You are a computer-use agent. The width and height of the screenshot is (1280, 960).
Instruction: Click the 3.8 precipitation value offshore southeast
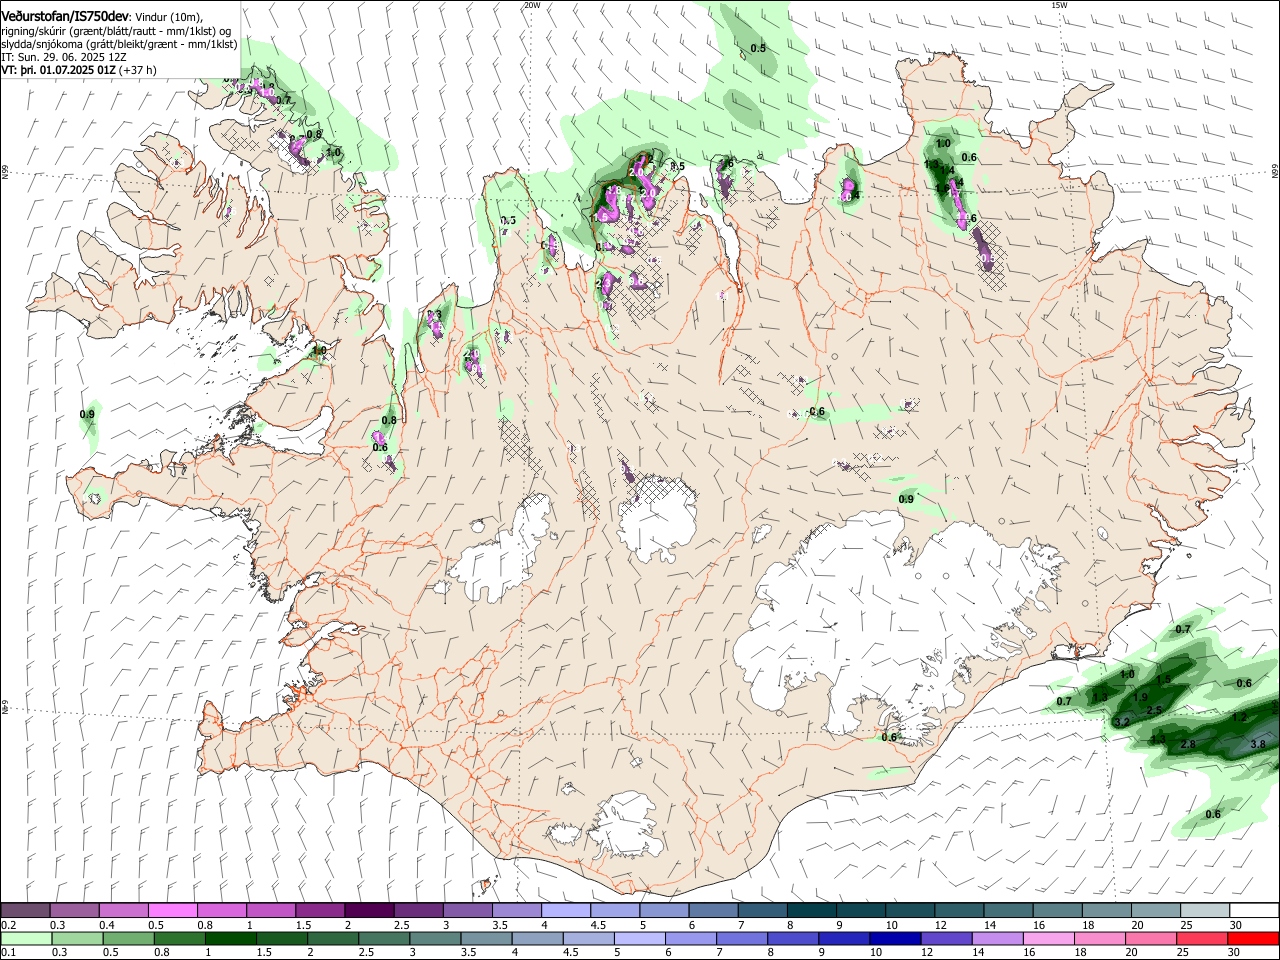(x=1258, y=744)
